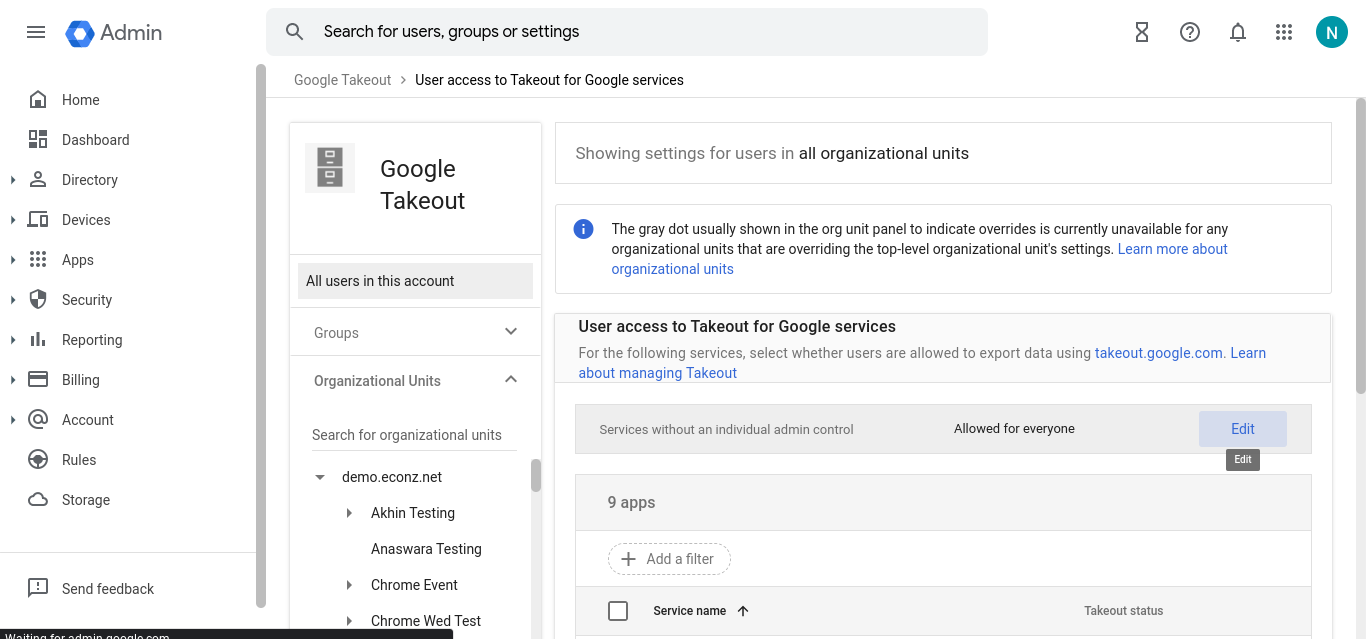Click the Account at-sign icon
Image resolution: width=1366 pixels, height=639 pixels.
(x=38, y=420)
